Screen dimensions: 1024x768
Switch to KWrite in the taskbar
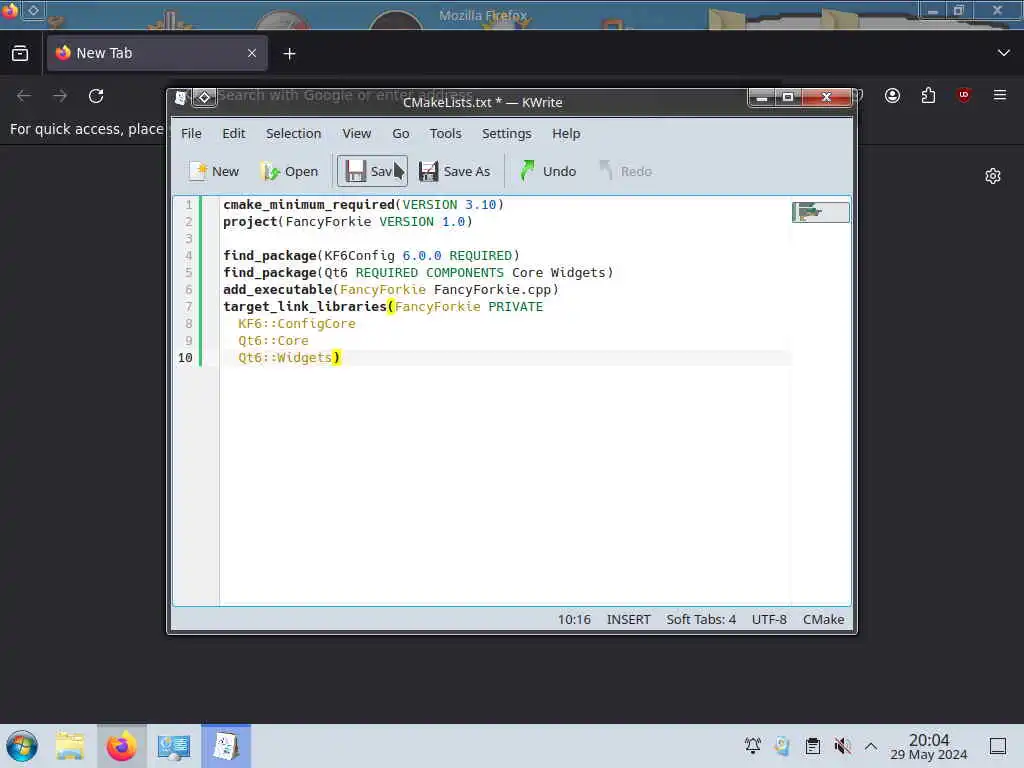click(226, 746)
